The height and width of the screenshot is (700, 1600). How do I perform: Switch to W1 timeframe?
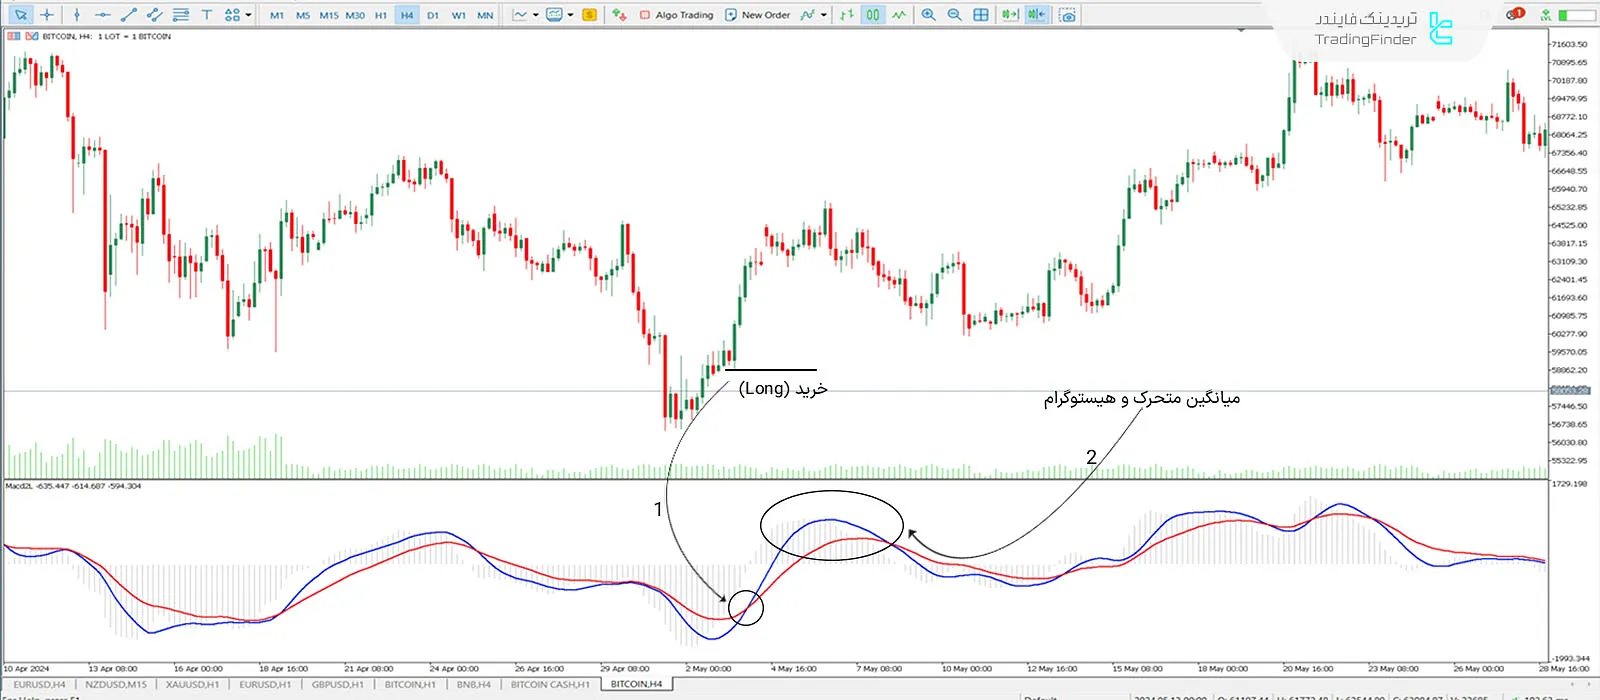click(x=459, y=15)
